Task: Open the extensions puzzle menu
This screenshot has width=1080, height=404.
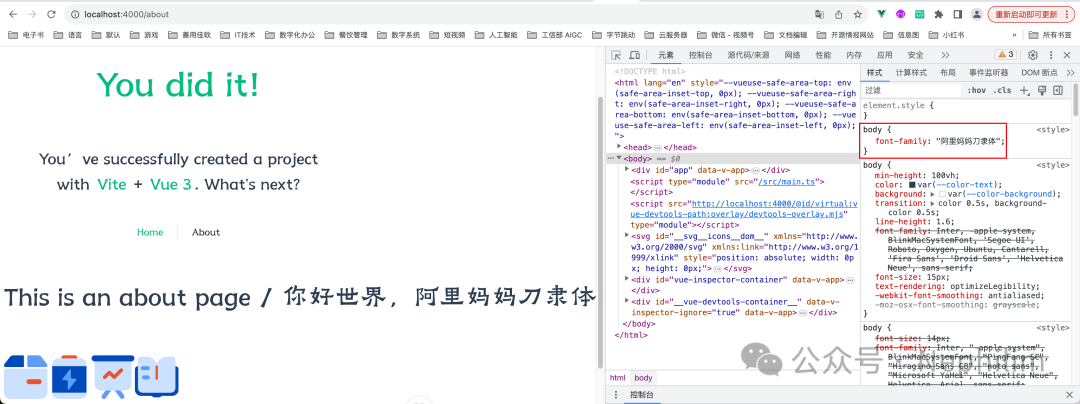Action: 938,14
